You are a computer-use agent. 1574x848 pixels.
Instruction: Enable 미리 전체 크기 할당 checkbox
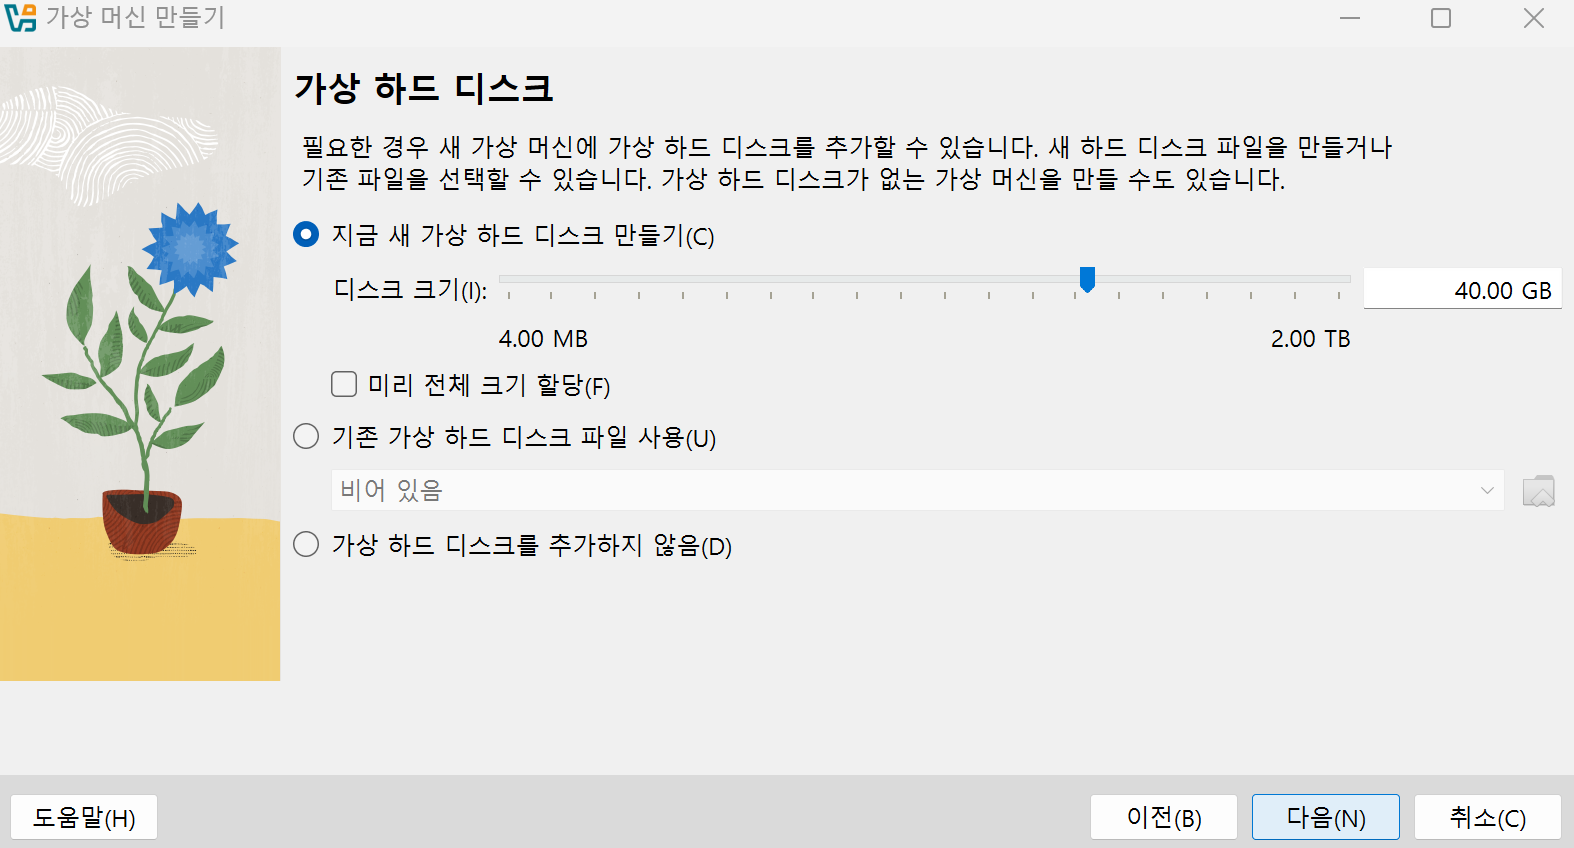point(344,384)
